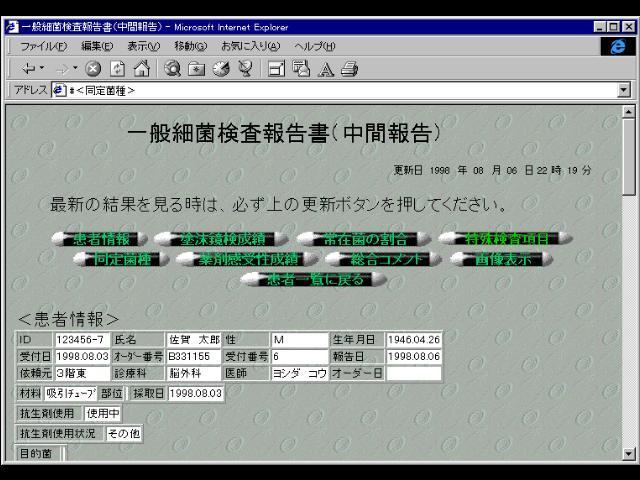Open the 表示 menu

coord(145,47)
